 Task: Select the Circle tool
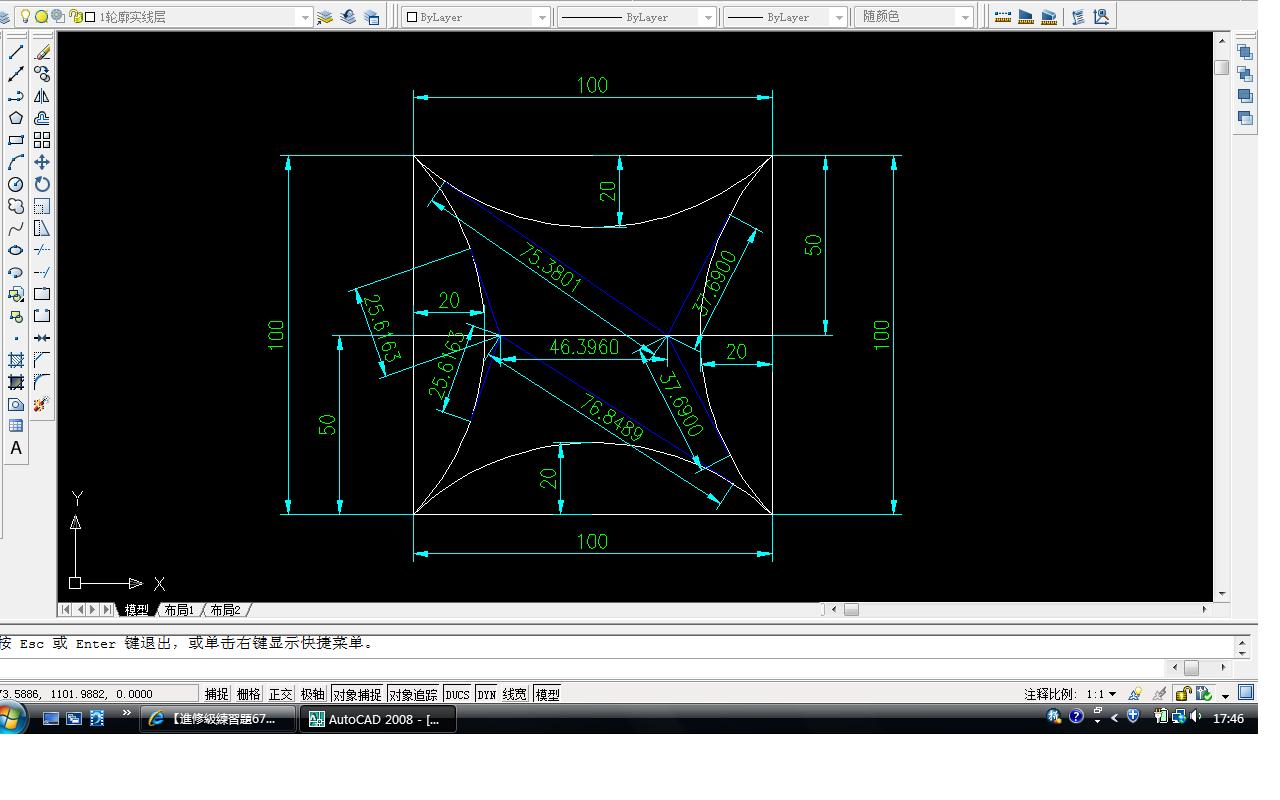point(16,184)
